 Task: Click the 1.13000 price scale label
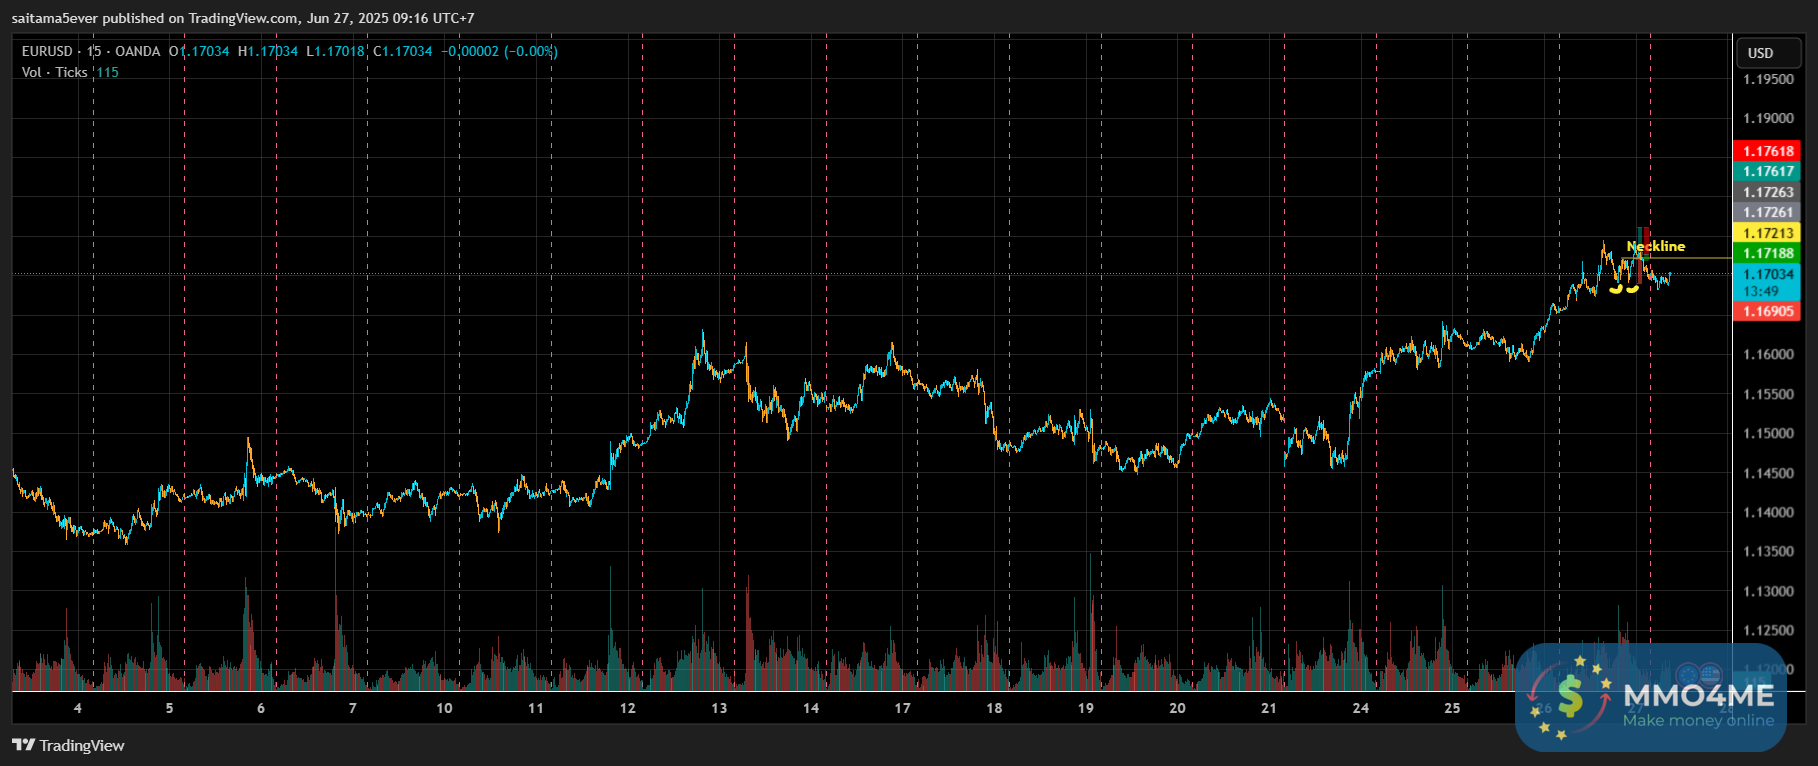tap(1768, 591)
